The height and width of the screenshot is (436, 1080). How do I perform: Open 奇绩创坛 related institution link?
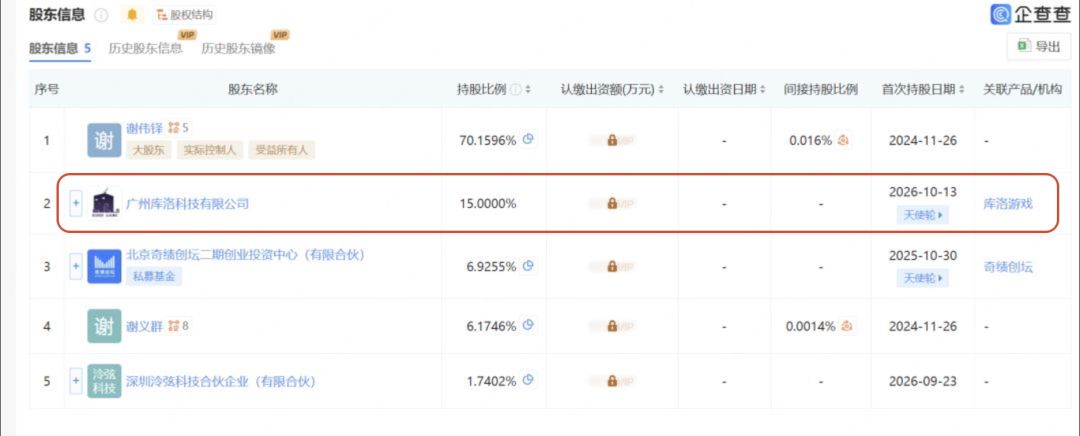[1008, 267]
